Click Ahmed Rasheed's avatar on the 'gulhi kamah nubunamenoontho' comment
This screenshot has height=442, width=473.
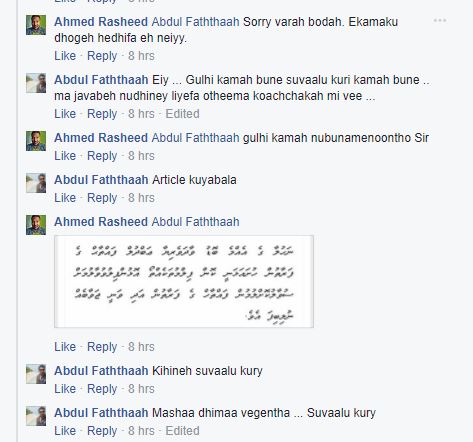click(x=36, y=141)
